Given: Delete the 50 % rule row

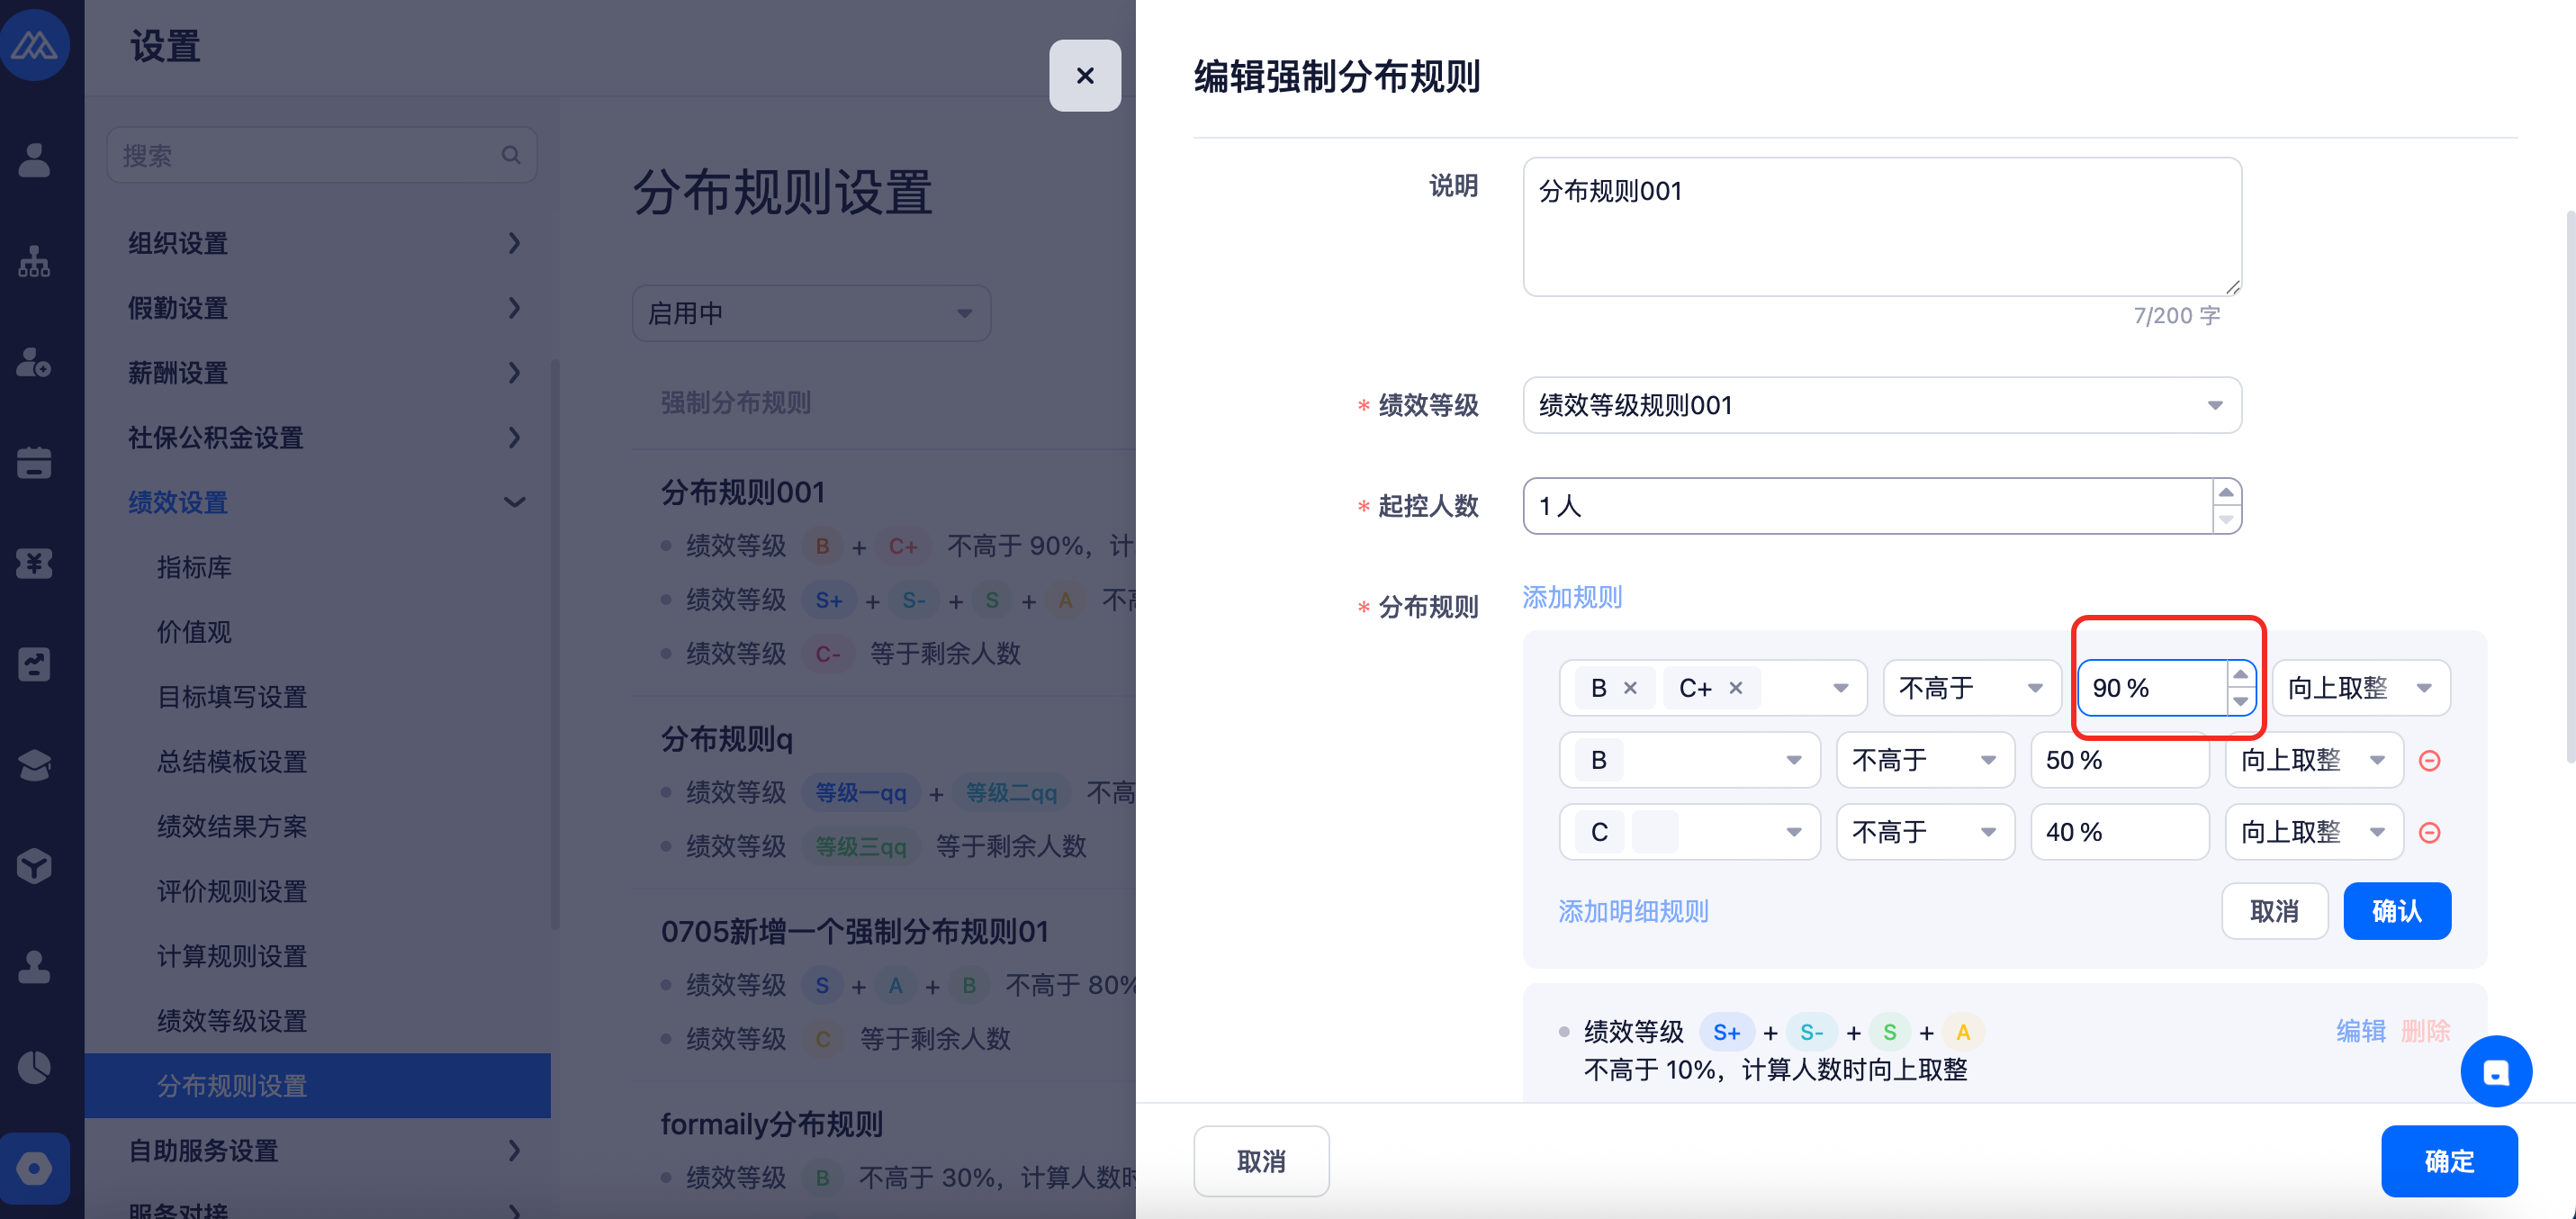Looking at the screenshot, I should pyautogui.click(x=2429, y=761).
